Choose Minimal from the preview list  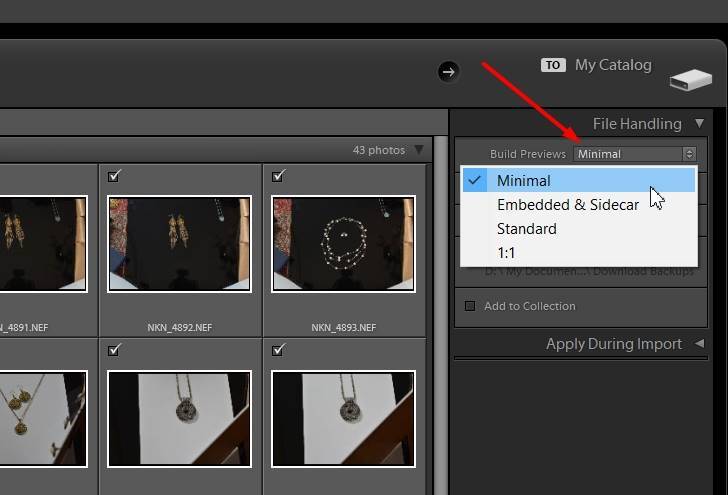[x=524, y=181]
